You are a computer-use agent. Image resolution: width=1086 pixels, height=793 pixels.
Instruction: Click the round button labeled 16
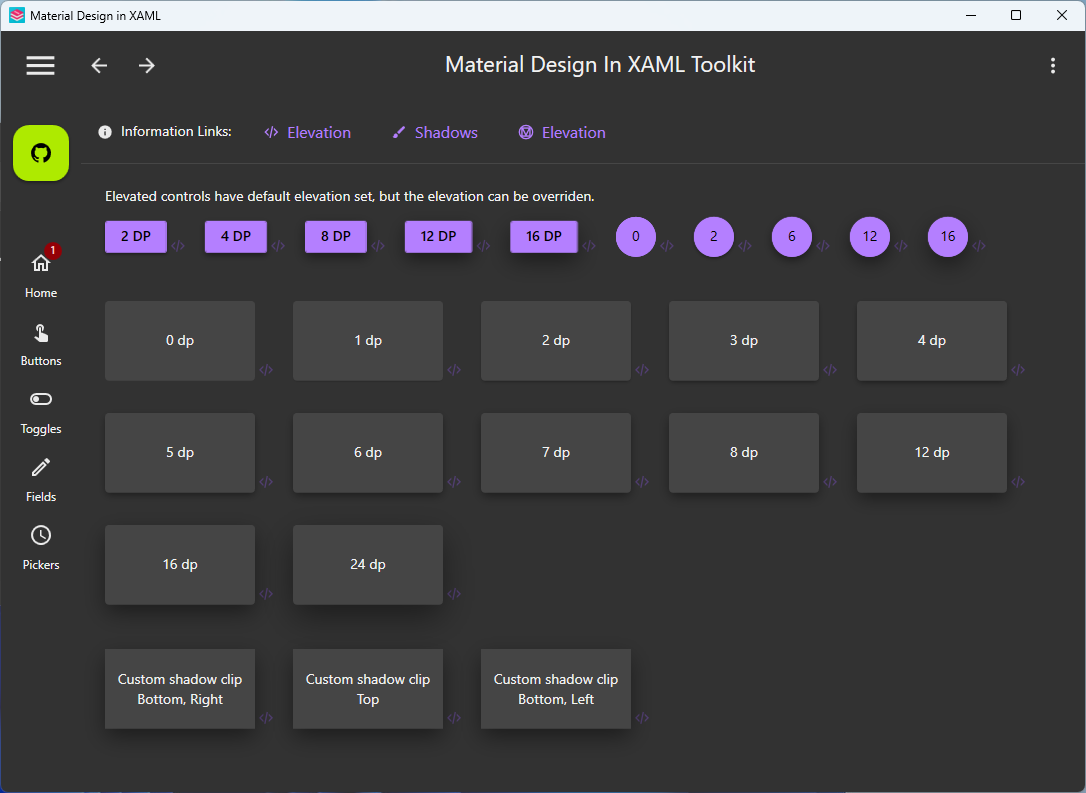point(947,237)
